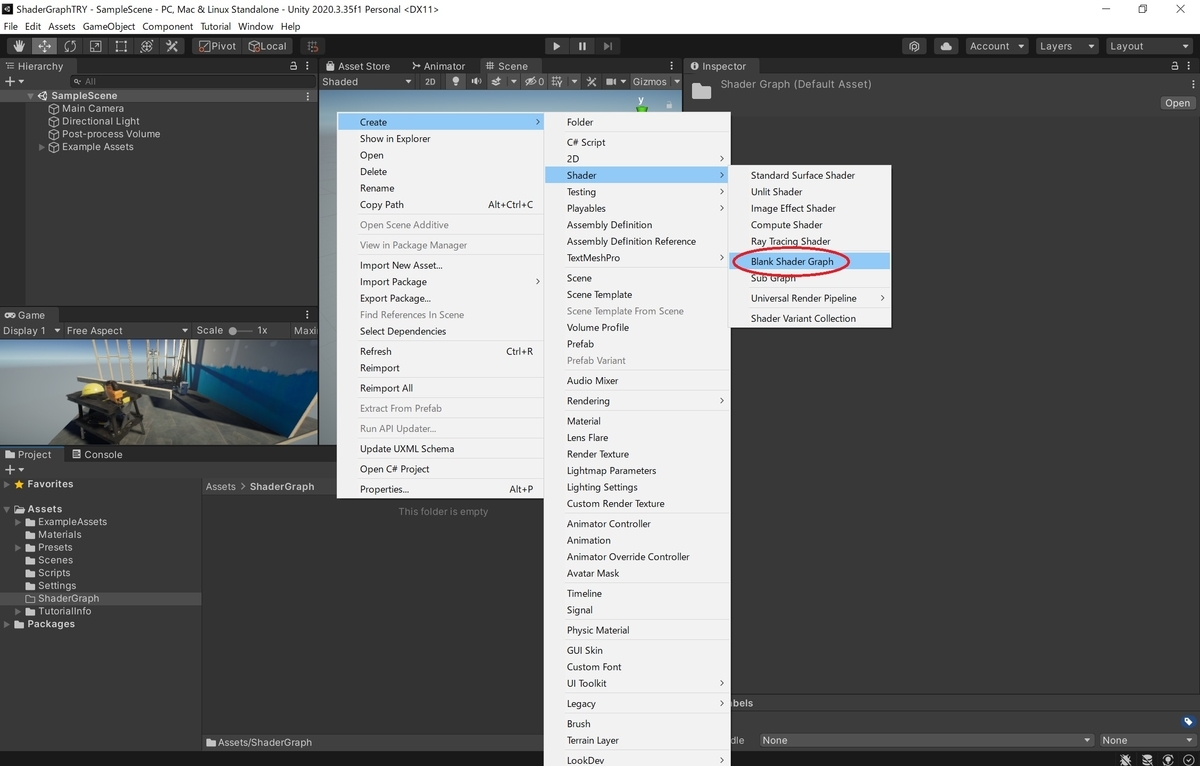Select the Hand tool in toolbar
Image resolution: width=1200 pixels, height=766 pixels.
[x=19, y=46]
